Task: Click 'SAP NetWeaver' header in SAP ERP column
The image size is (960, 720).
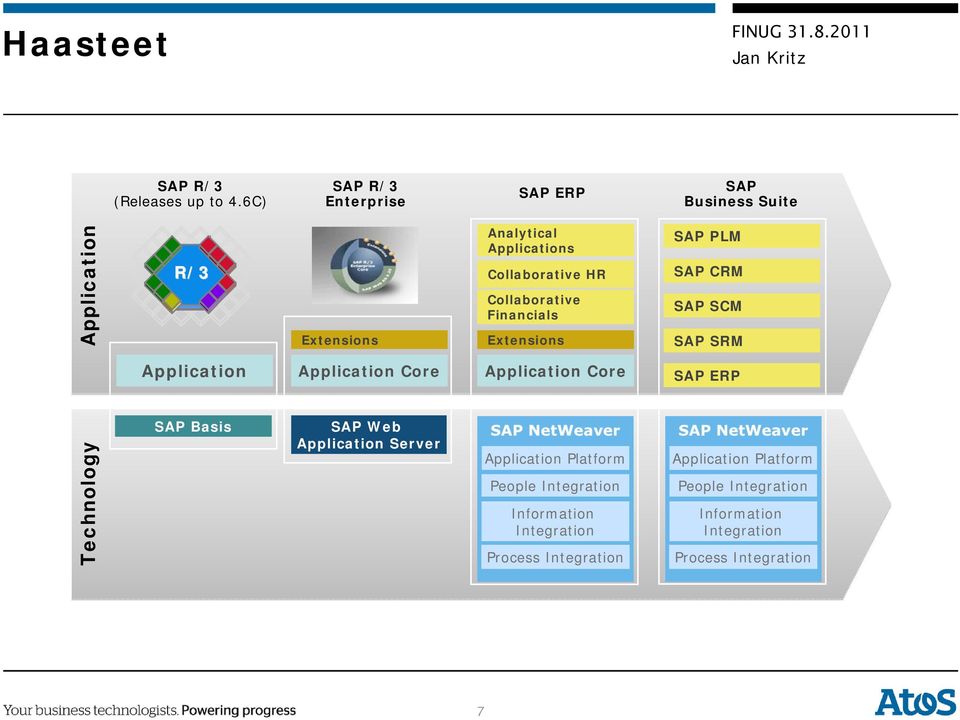Action: pos(555,430)
